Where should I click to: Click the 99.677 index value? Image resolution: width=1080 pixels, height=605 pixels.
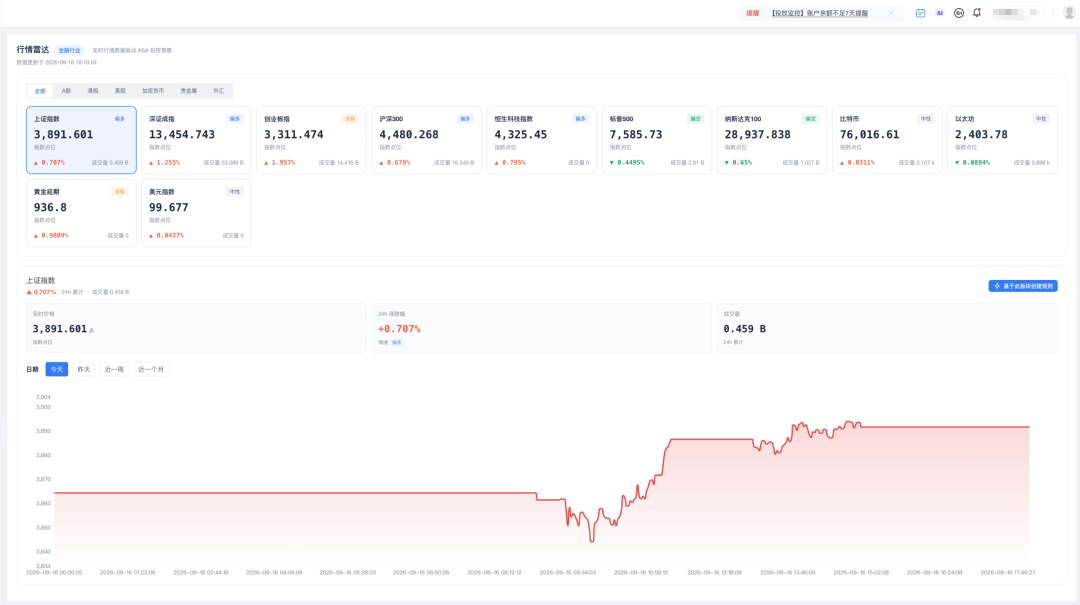(x=169, y=207)
